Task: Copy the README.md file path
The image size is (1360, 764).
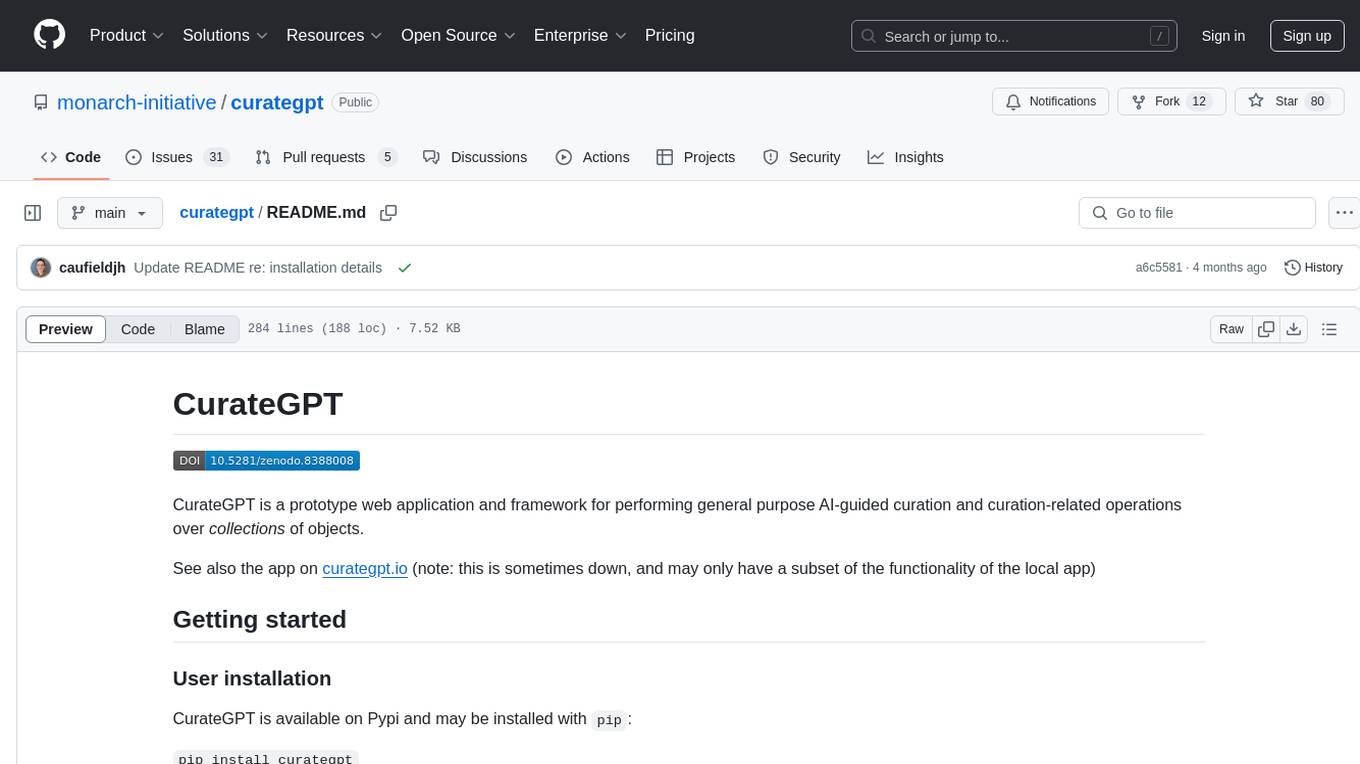Action: [389, 213]
